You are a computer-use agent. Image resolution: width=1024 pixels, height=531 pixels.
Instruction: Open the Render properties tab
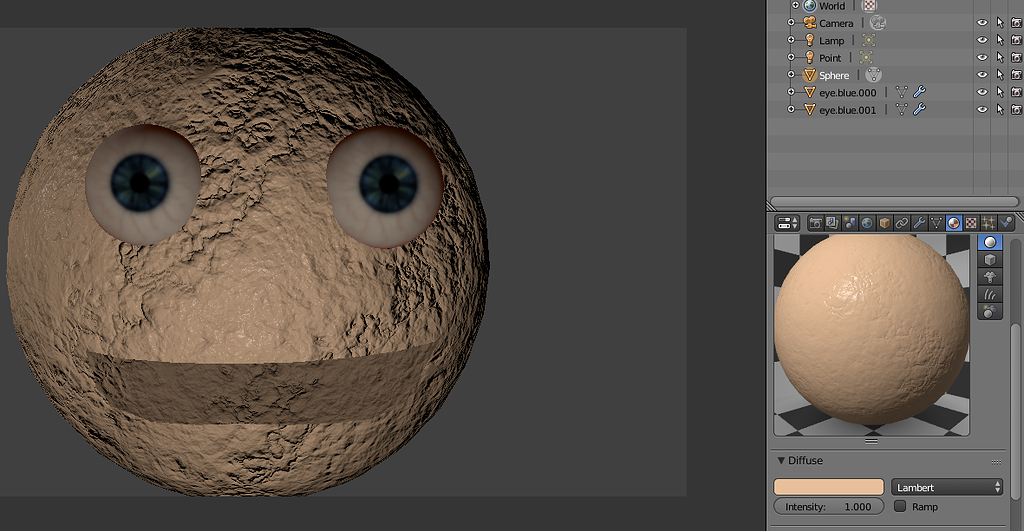(816, 223)
